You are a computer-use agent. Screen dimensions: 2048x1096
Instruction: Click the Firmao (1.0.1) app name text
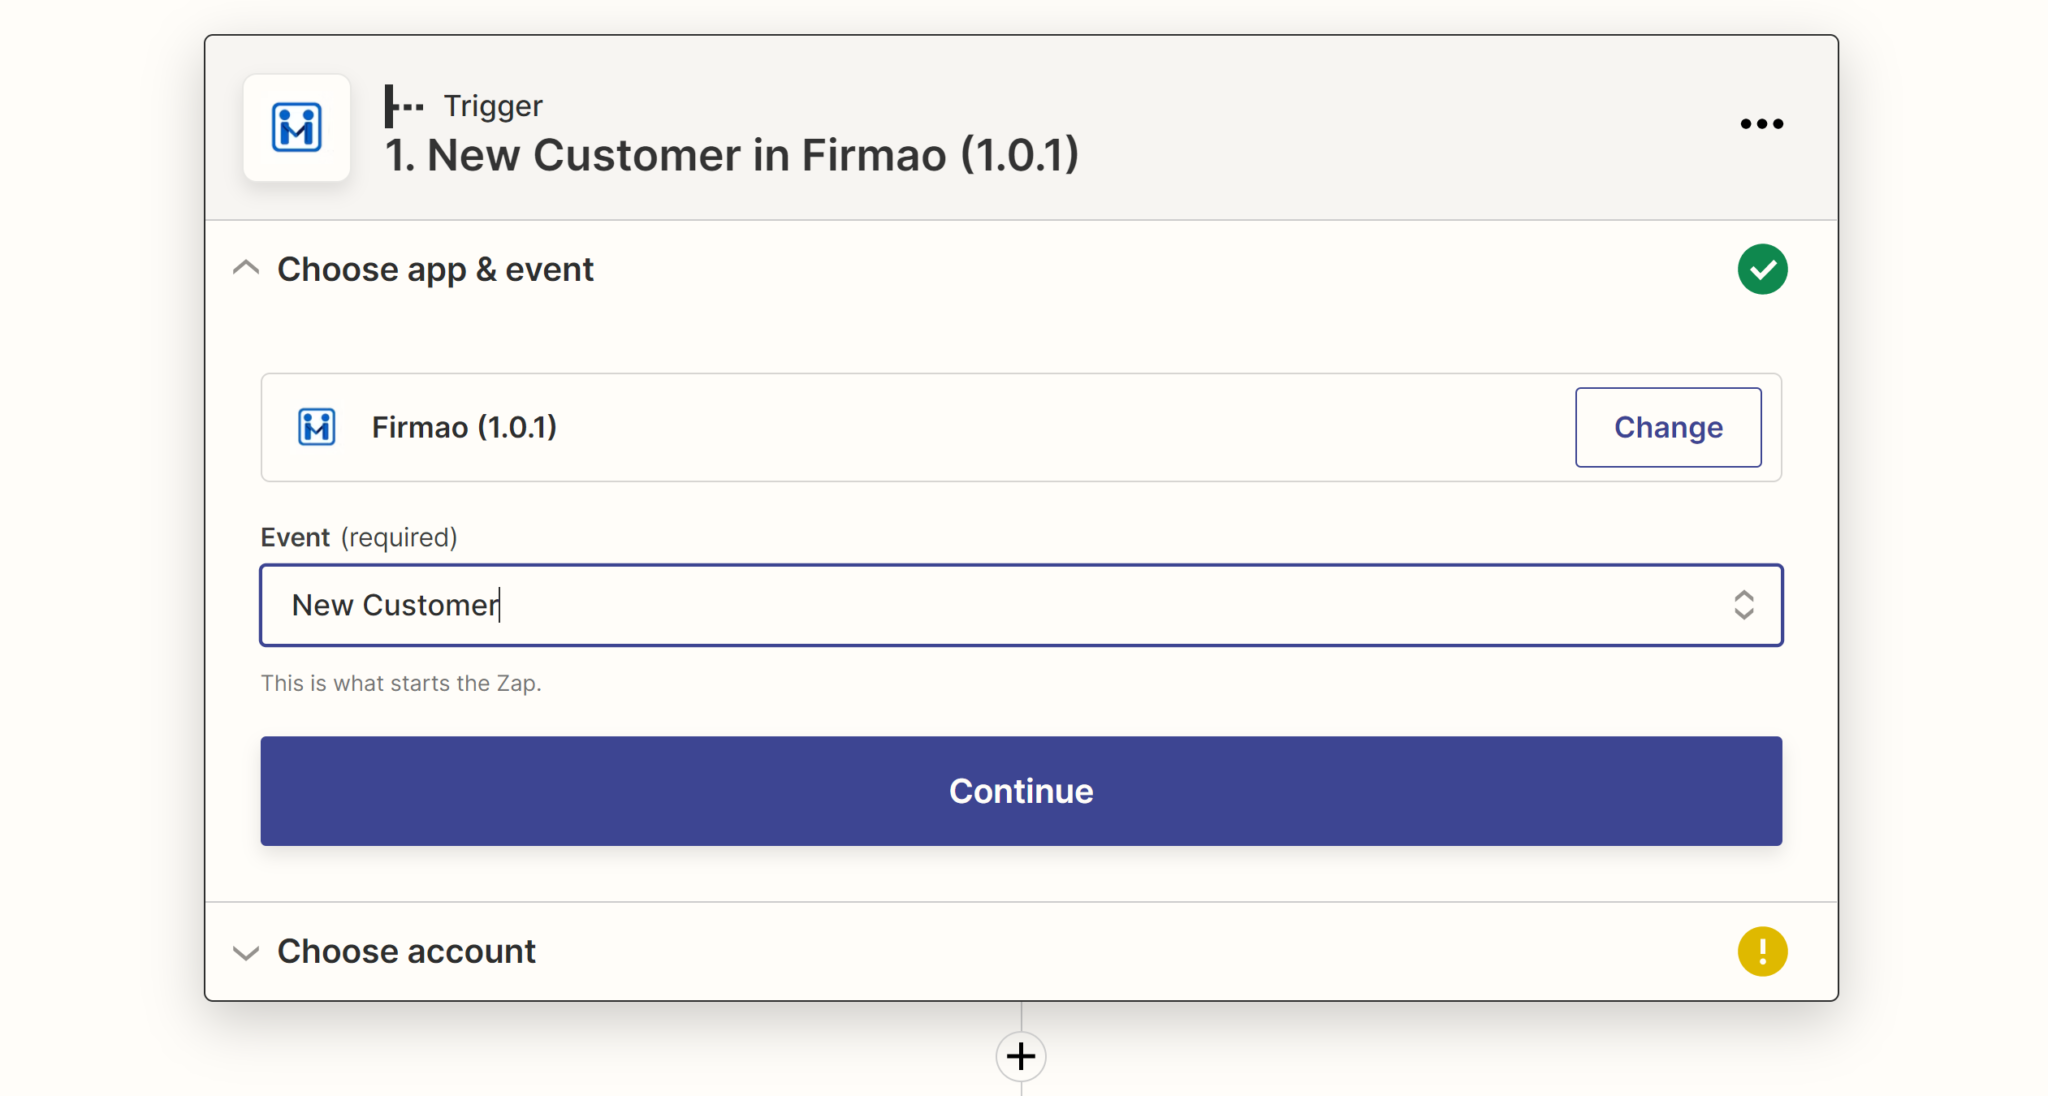[x=464, y=427]
